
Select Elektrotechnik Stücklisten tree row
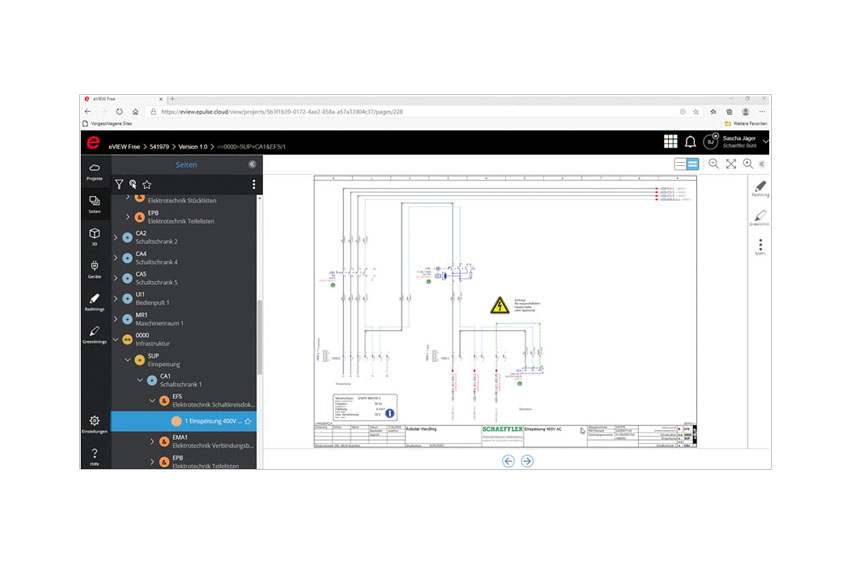tap(184, 198)
